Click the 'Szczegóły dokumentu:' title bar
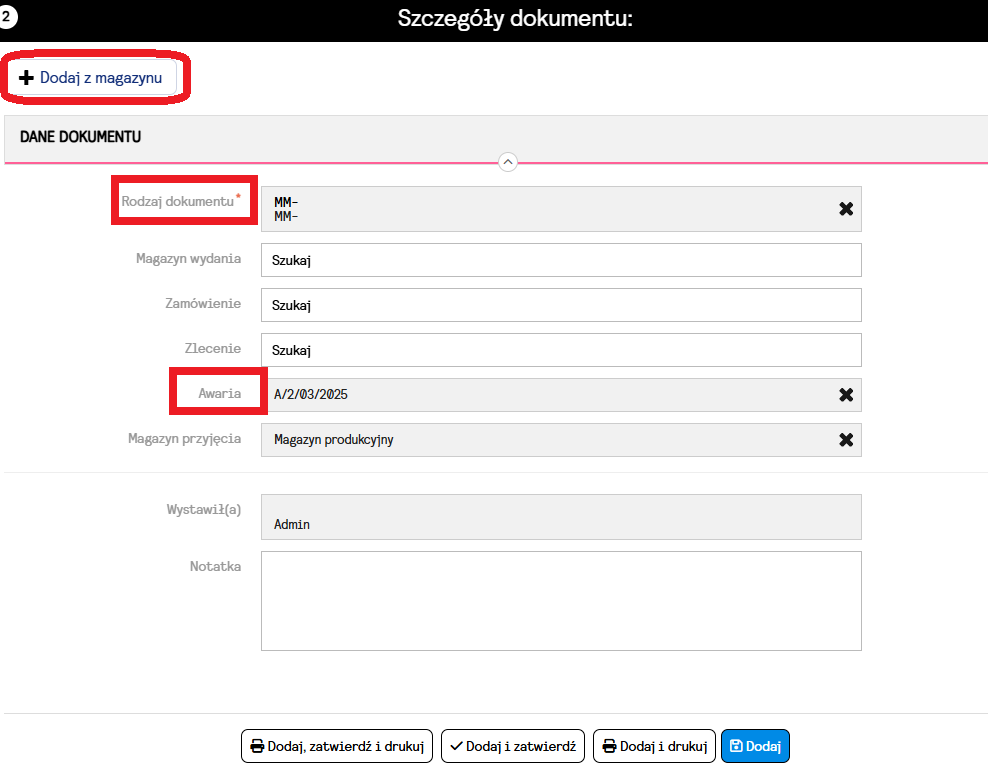988x767 pixels. pyautogui.click(x=515, y=19)
